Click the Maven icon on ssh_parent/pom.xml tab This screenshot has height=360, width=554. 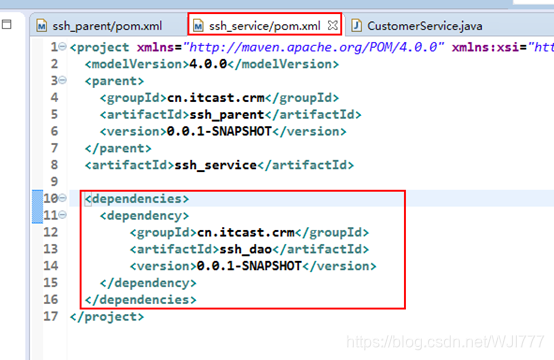click(42, 26)
